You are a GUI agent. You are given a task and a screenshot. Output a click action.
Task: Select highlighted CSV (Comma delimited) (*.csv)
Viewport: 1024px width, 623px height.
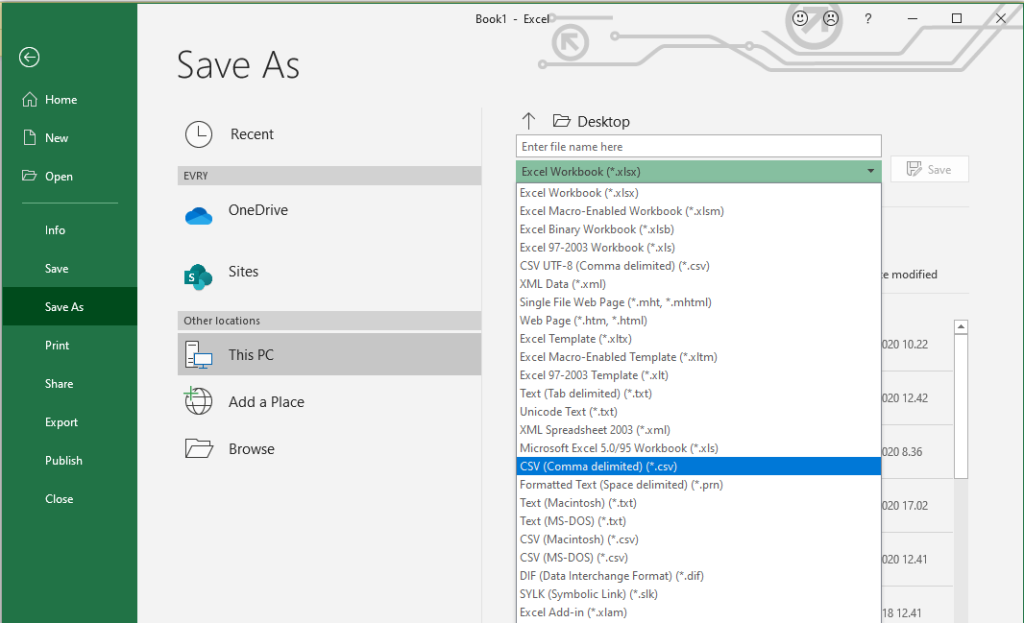tap(698, 466)
